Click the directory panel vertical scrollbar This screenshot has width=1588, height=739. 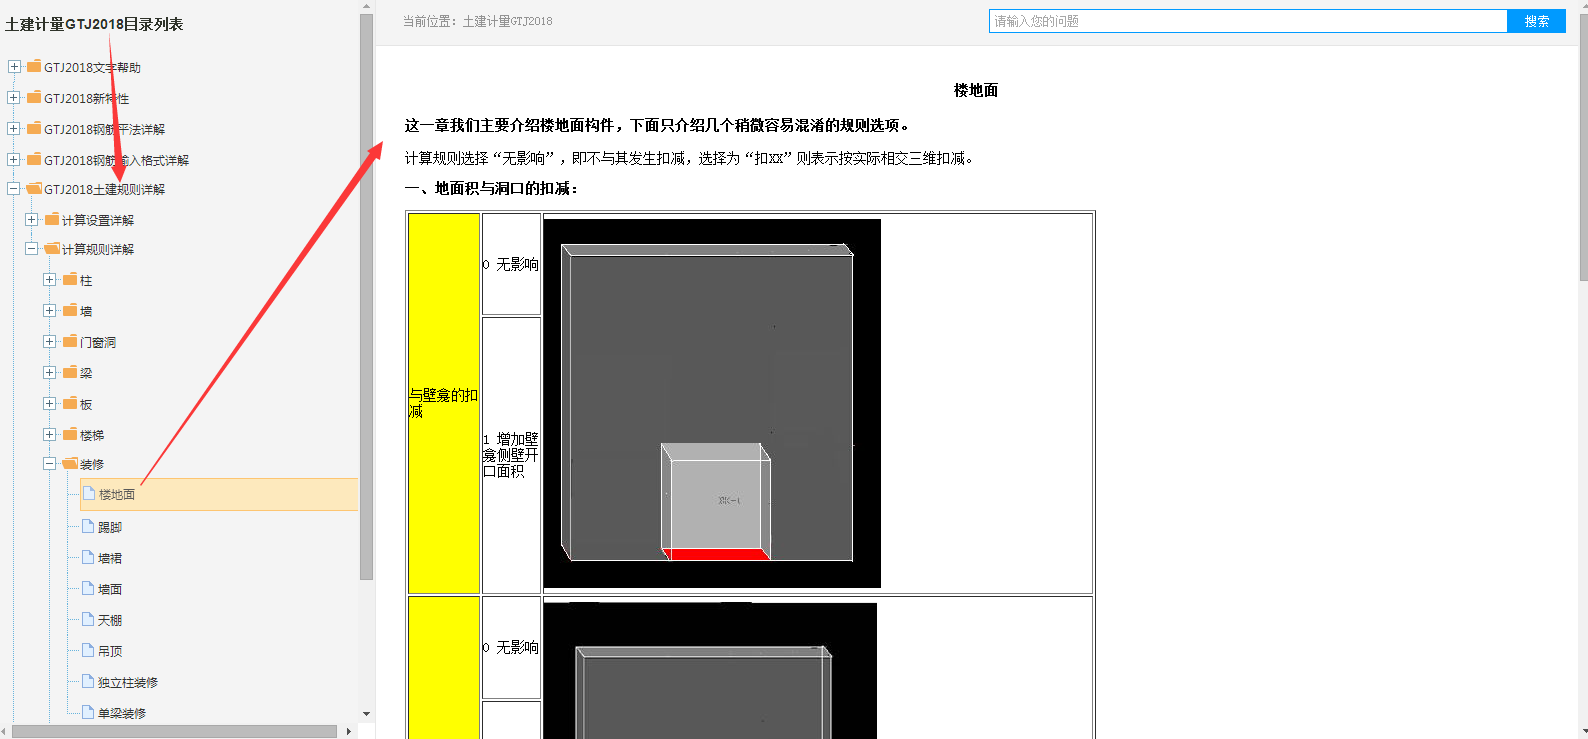point(367,297)
